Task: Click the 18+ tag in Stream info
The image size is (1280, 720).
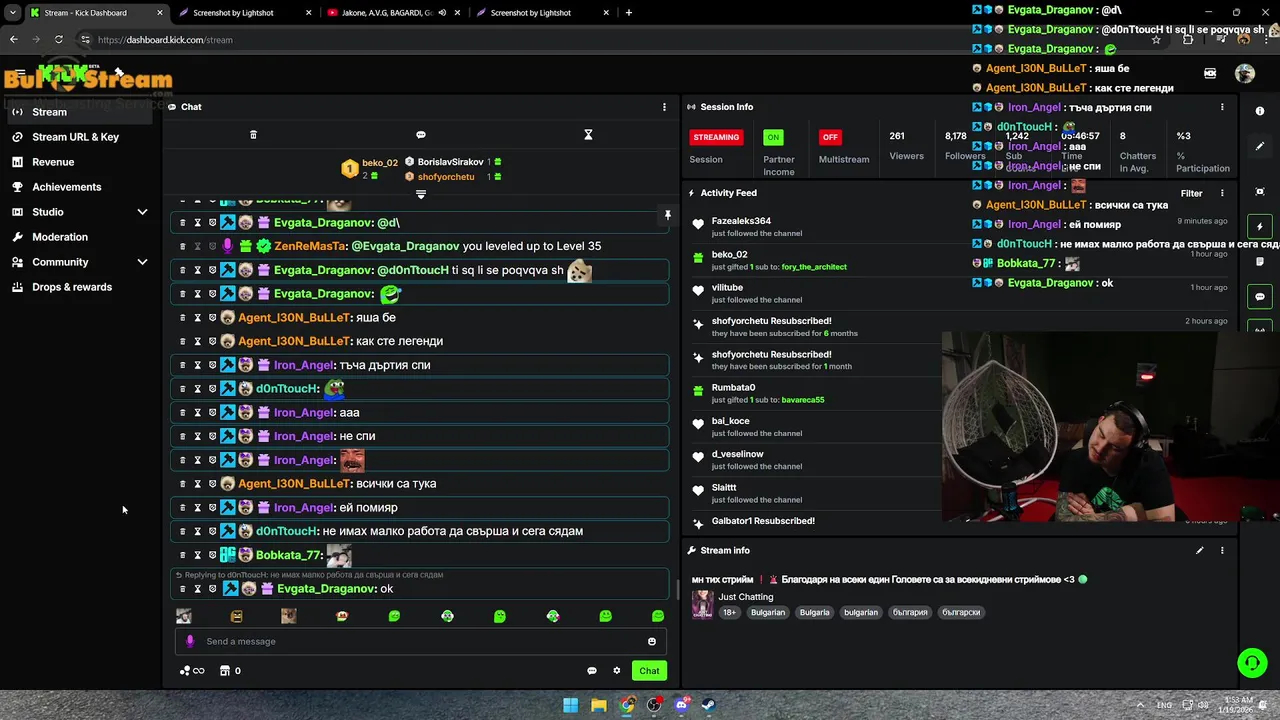Action: coord(729,612)
